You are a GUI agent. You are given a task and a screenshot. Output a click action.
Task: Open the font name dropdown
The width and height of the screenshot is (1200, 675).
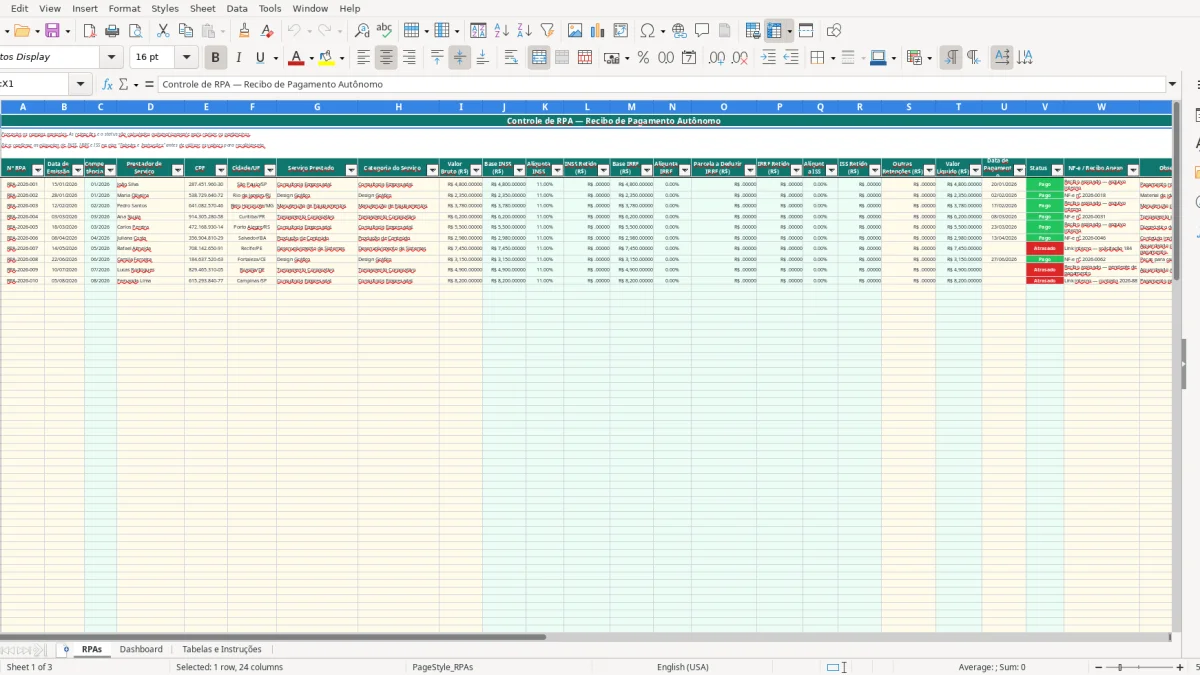(112, 58)
